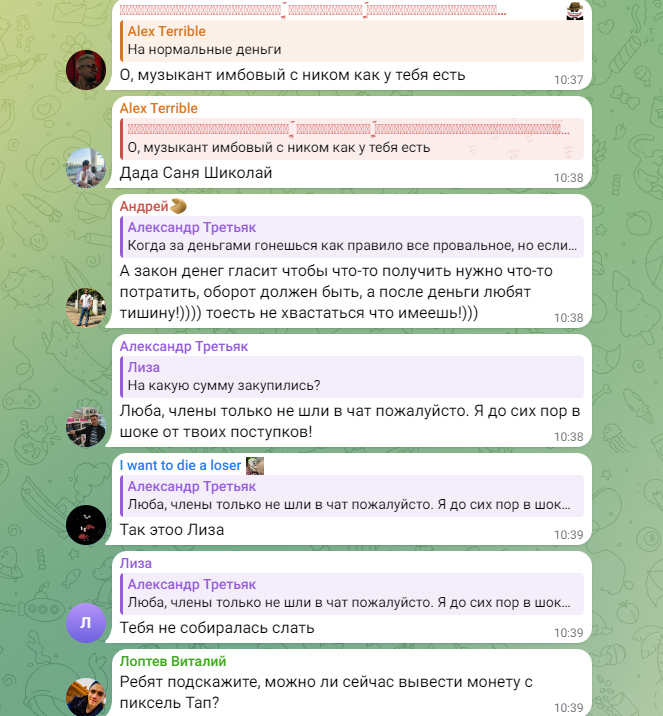Viewport: 663px width, 716px height.
Task: Open Андрей's avatar photo
Action: click(x=86, y=307)
